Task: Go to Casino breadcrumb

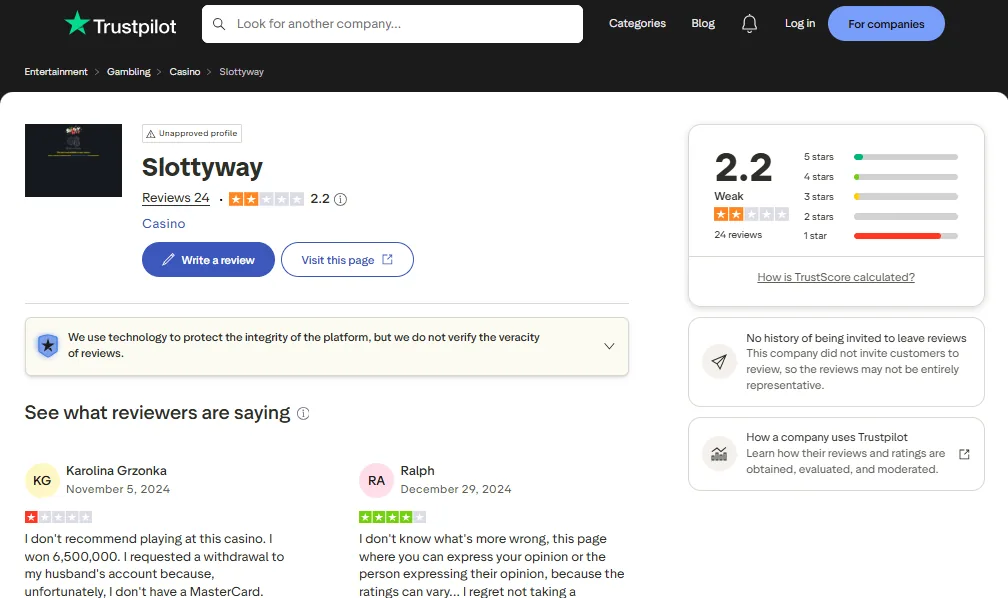Action: (184, 71)
